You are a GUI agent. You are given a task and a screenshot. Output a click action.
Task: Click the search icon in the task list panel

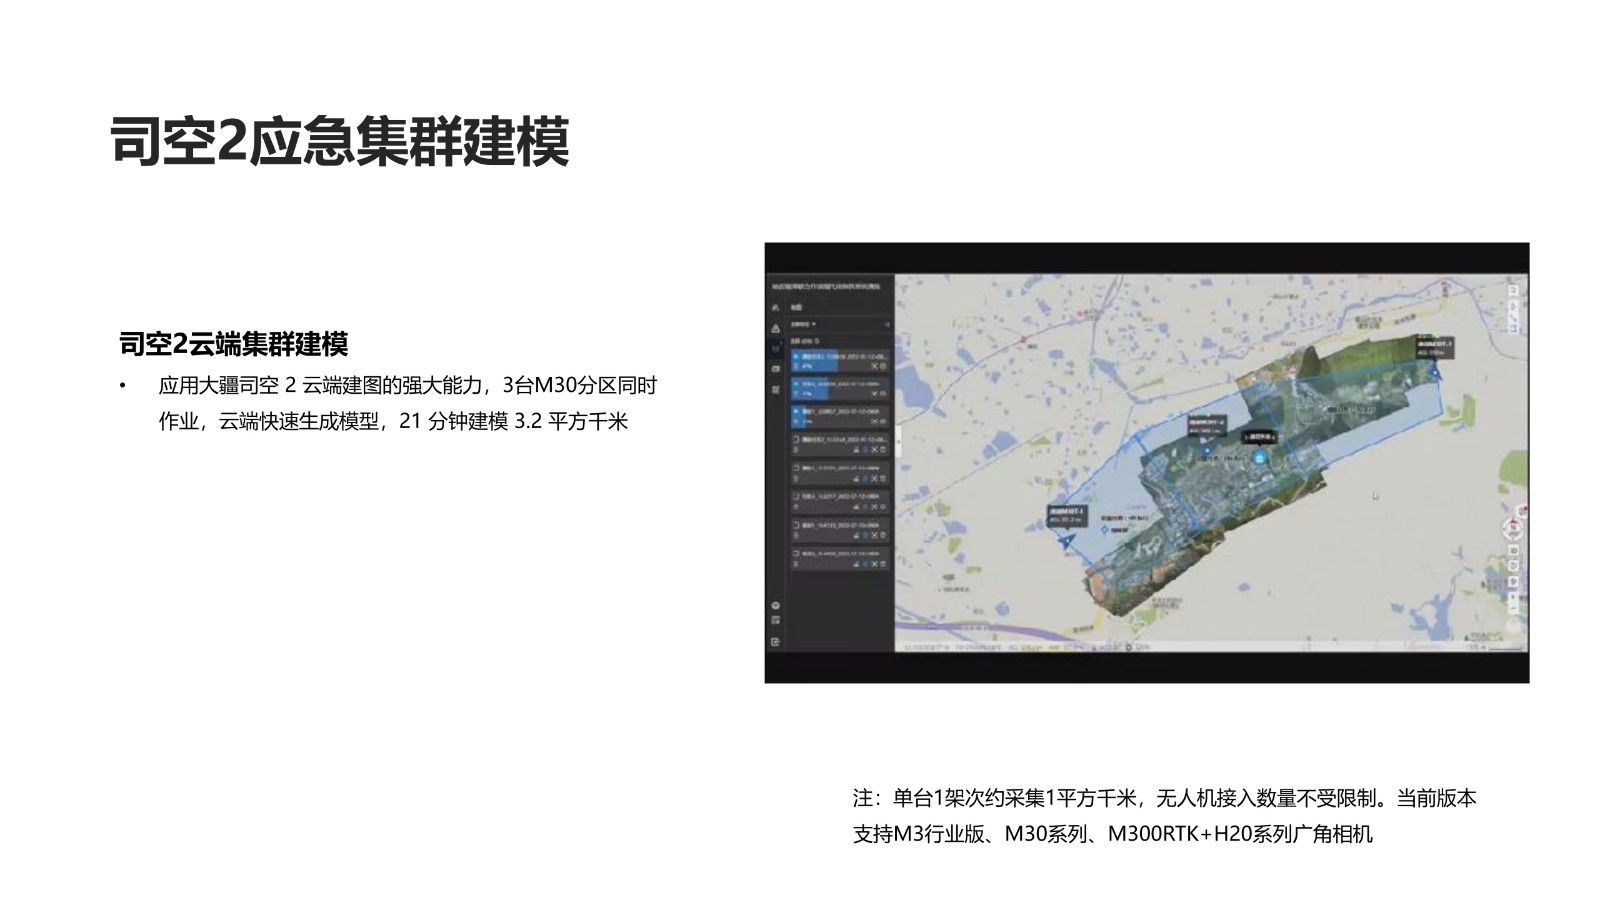pyautogui.click(x=886, y=324)
